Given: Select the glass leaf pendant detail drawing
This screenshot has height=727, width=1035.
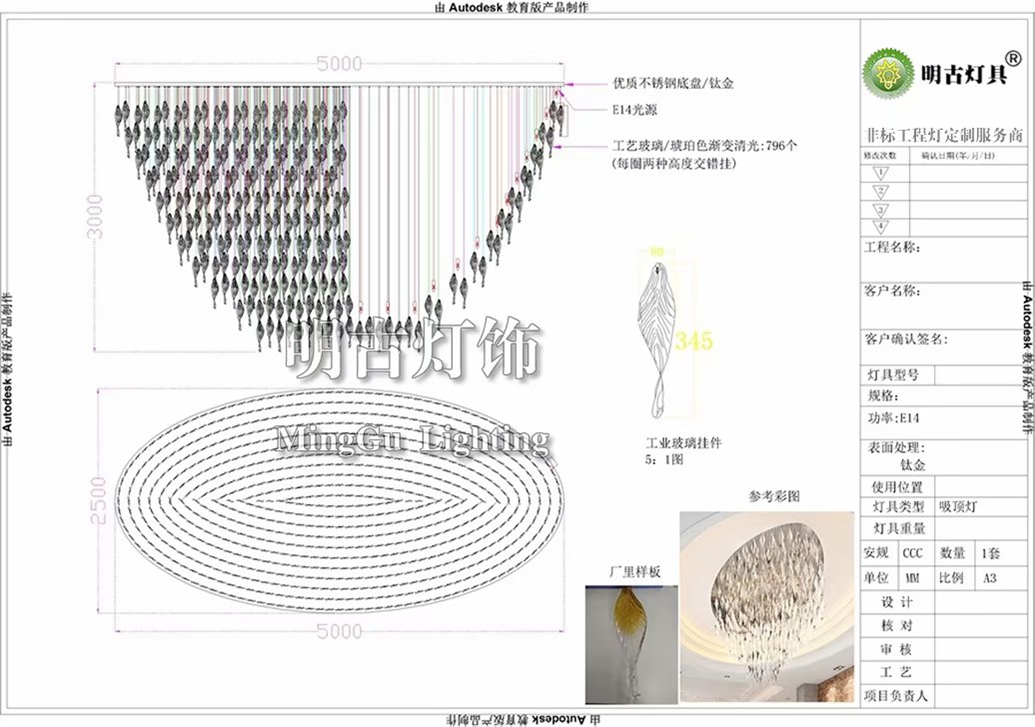Looking at the screenshot, I should (x=656, y=339).
